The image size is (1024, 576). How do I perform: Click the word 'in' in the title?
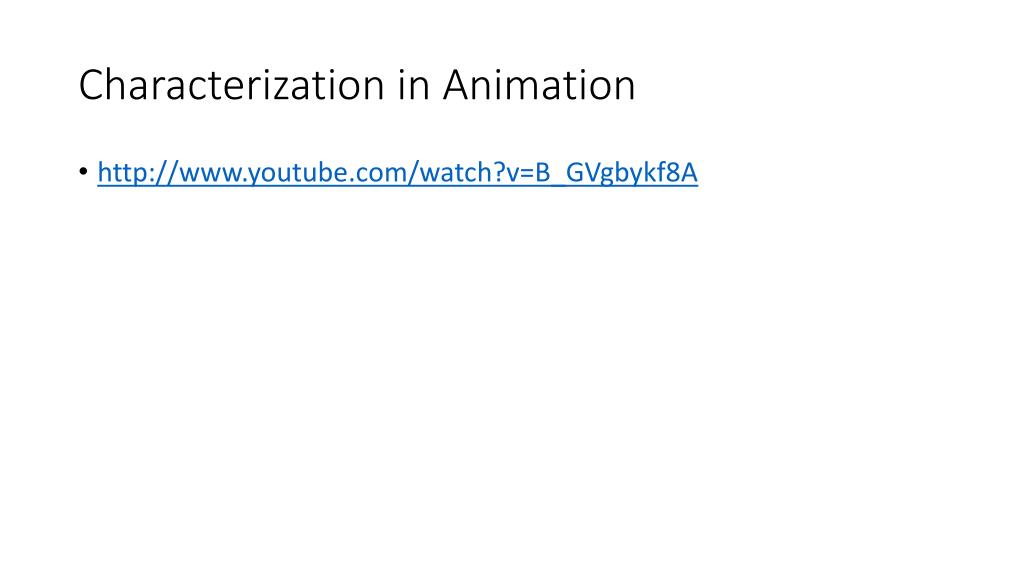coord(413,85)
